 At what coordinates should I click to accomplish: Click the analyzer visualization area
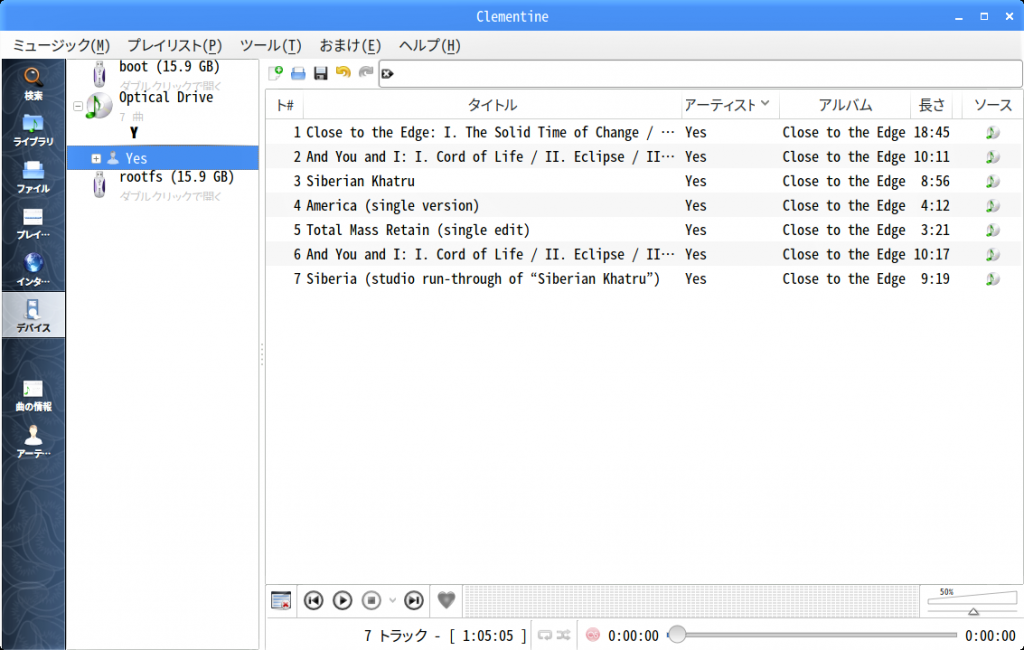pyautogui.click(x=692, y=600)
